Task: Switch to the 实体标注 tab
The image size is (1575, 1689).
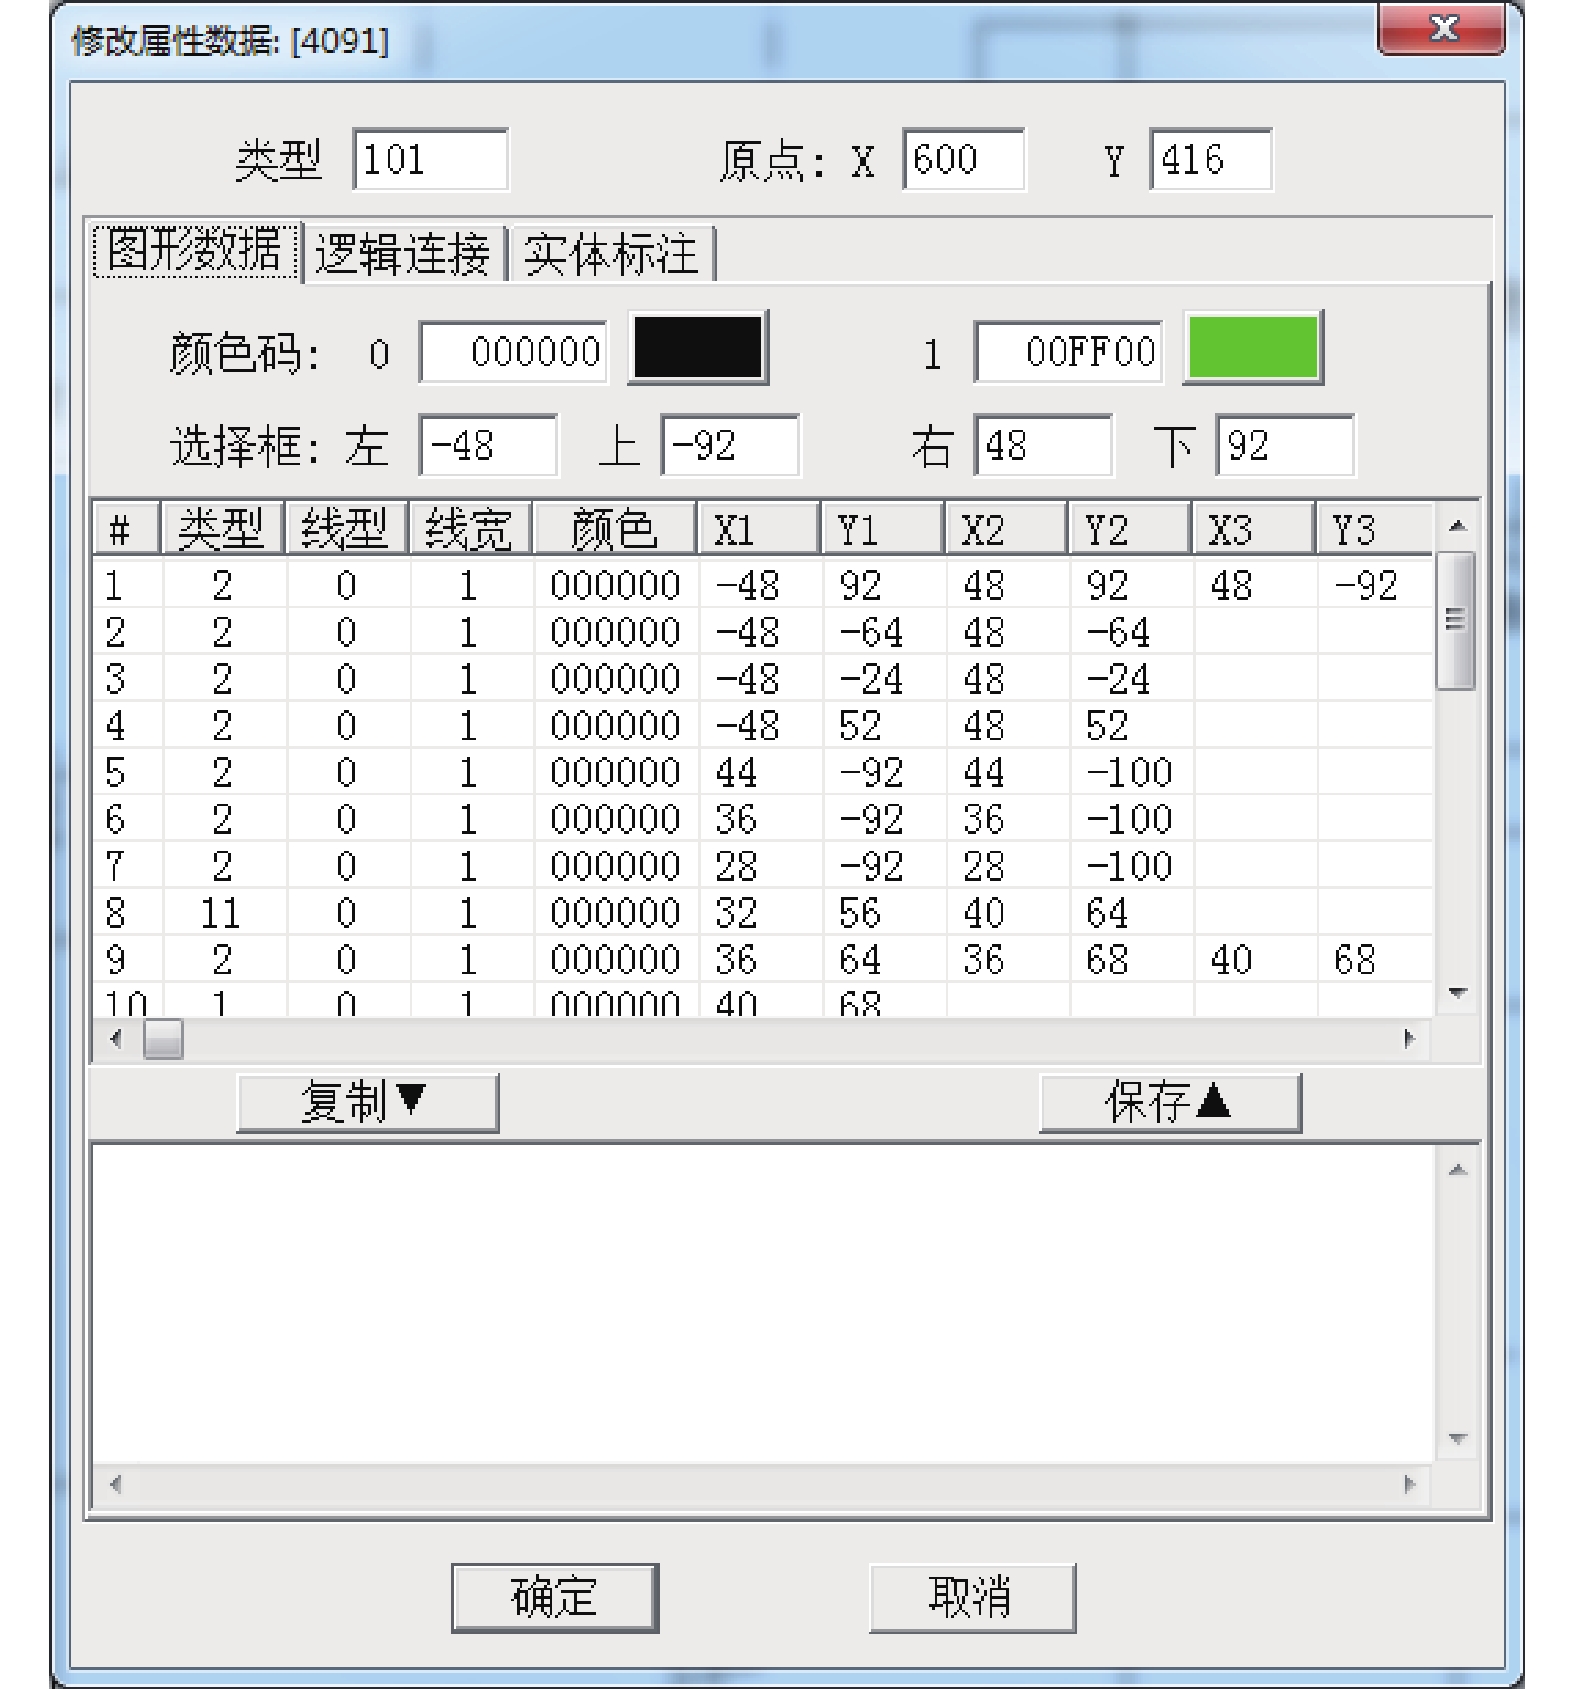Action: 610,254
